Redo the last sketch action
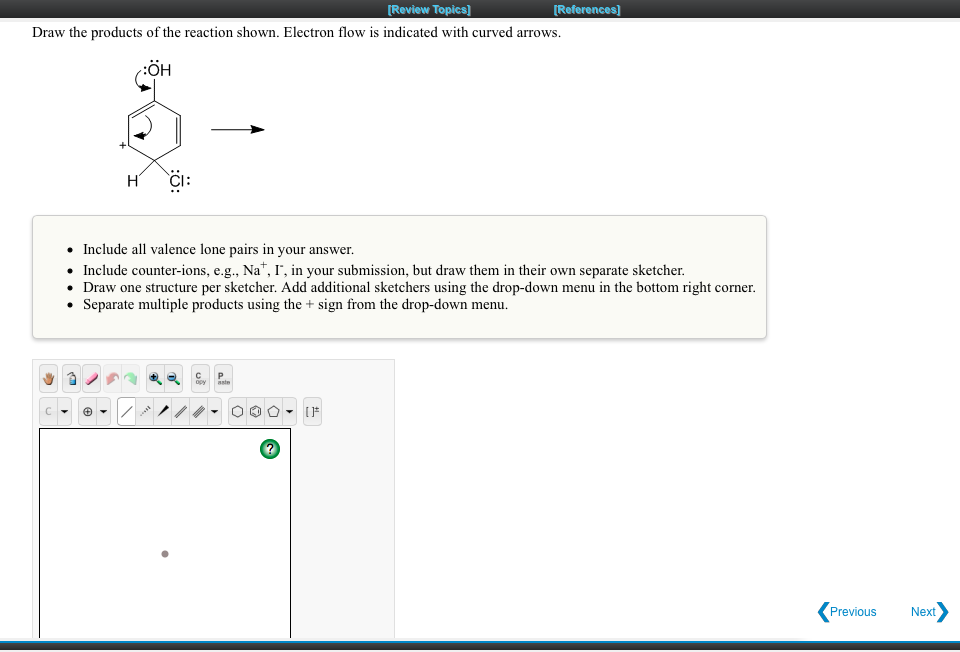 point(132,378)
